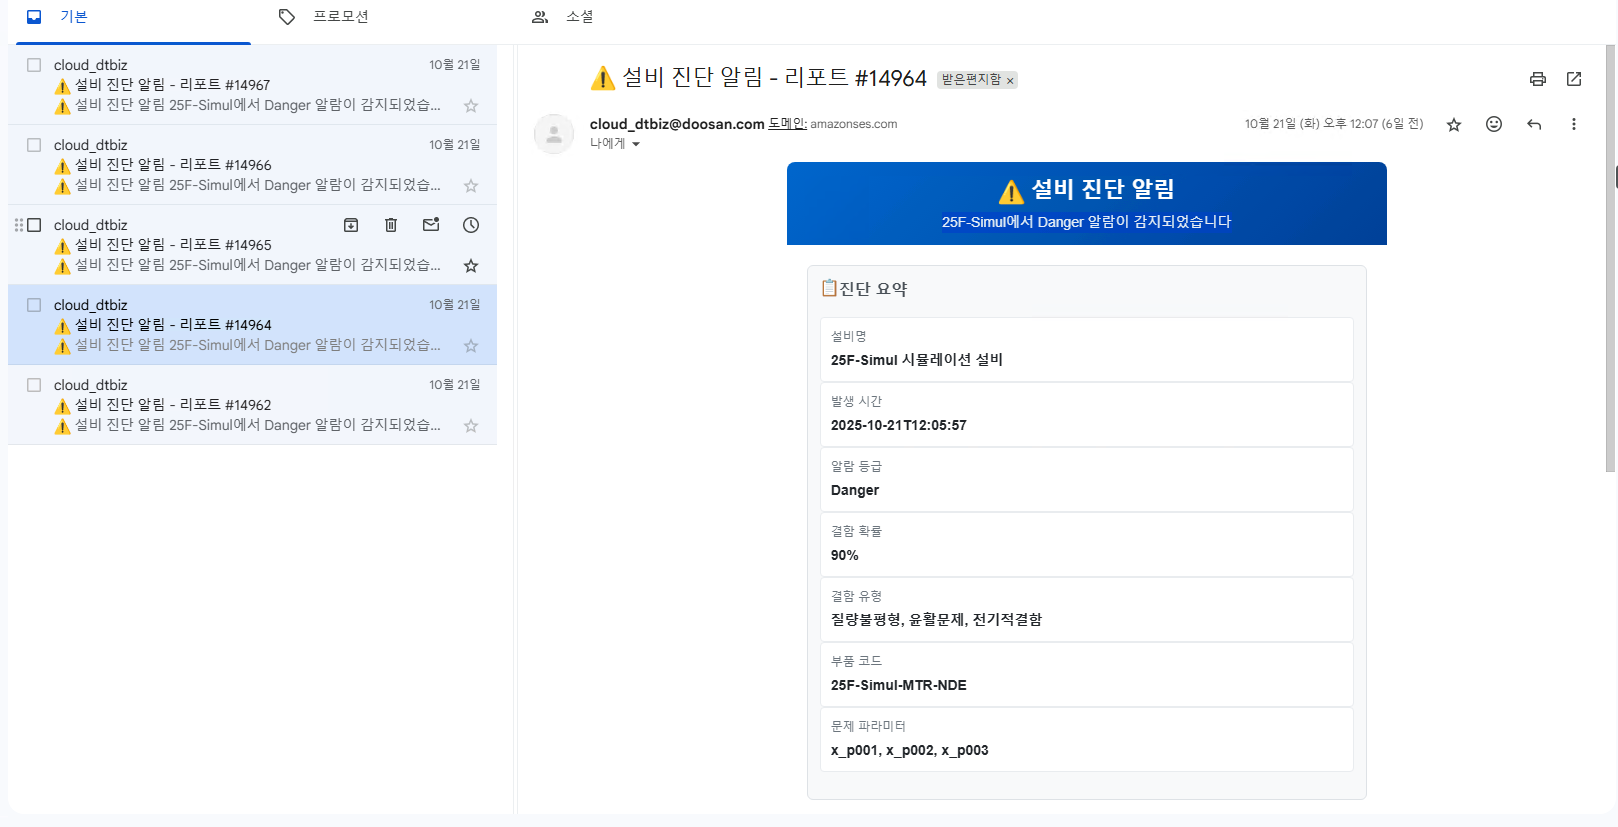Archive the report #14965 email

pos(351,225)
